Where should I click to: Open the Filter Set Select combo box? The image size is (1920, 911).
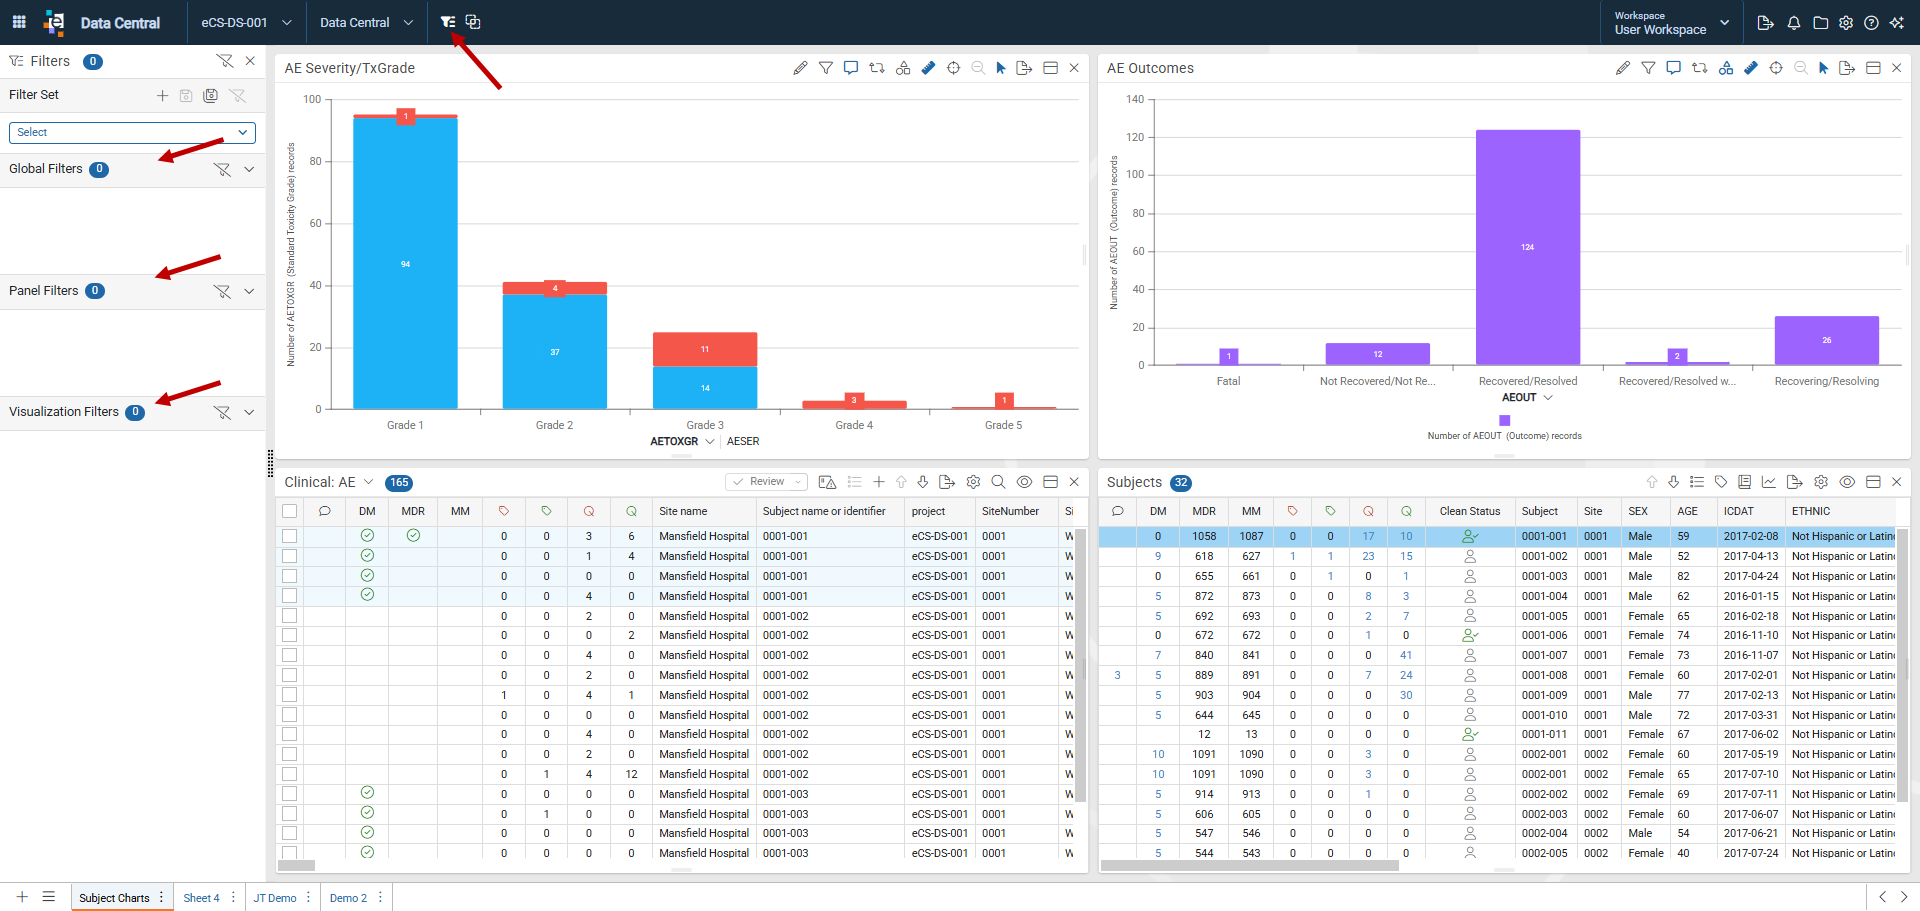[132, 132]
